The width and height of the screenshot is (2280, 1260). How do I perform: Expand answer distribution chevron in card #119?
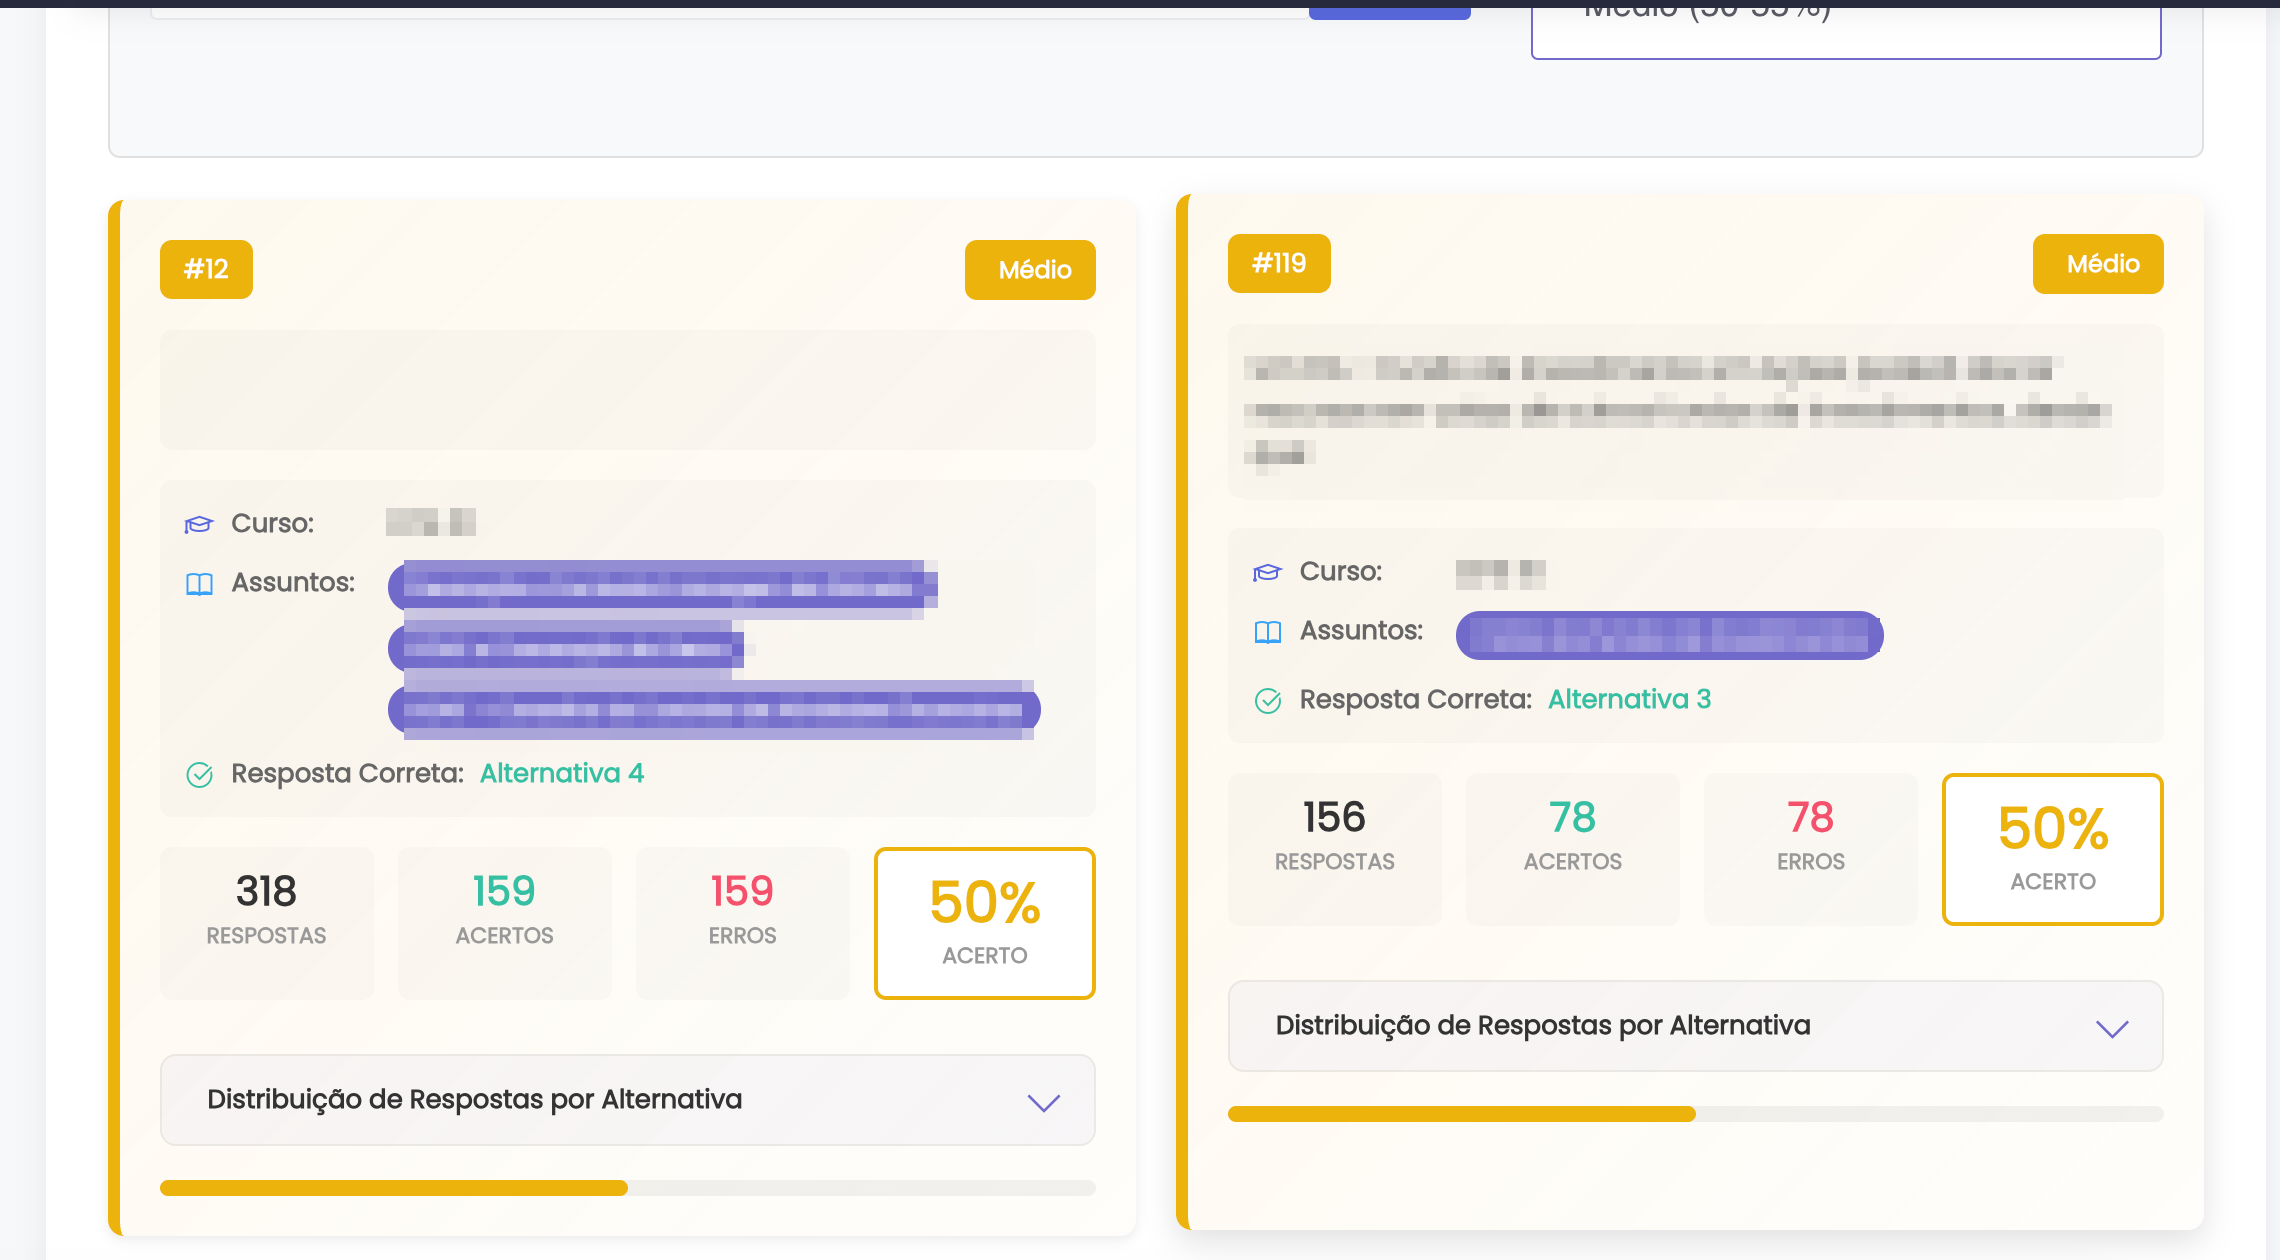(x=2111, y=1028)
